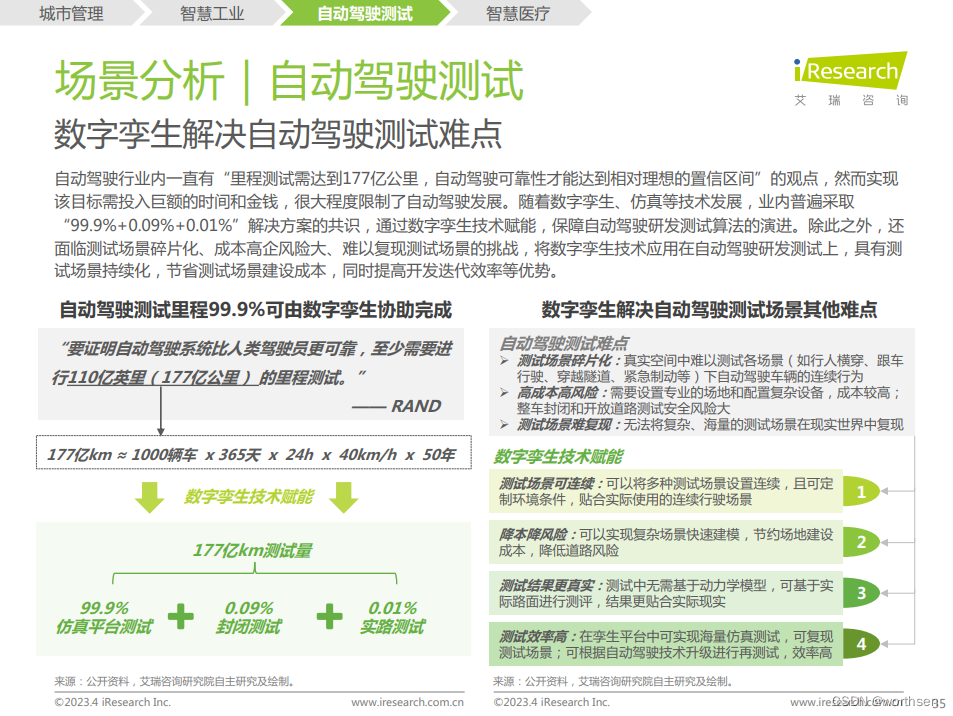953x716 pixels.
Task: Click the 0.01% 实路测试 item
Action: (393, 618)
